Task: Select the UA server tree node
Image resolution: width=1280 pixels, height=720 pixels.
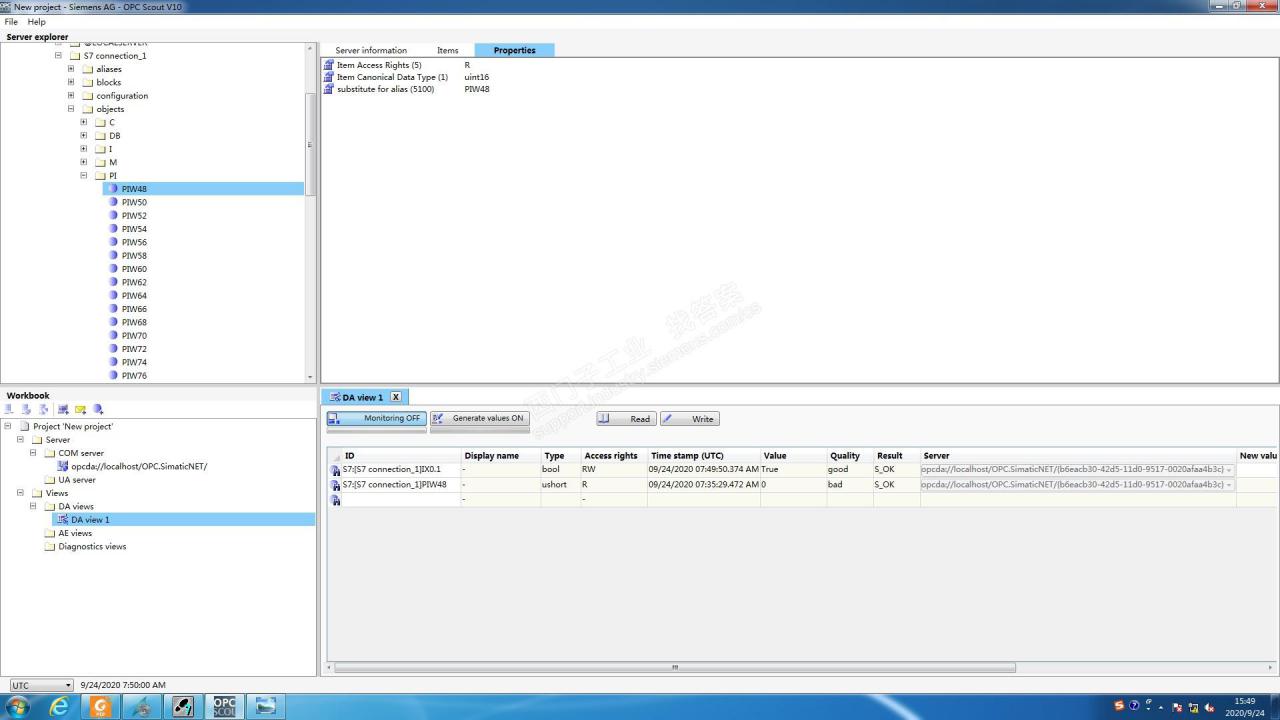Action: click(x=77, y=480)
